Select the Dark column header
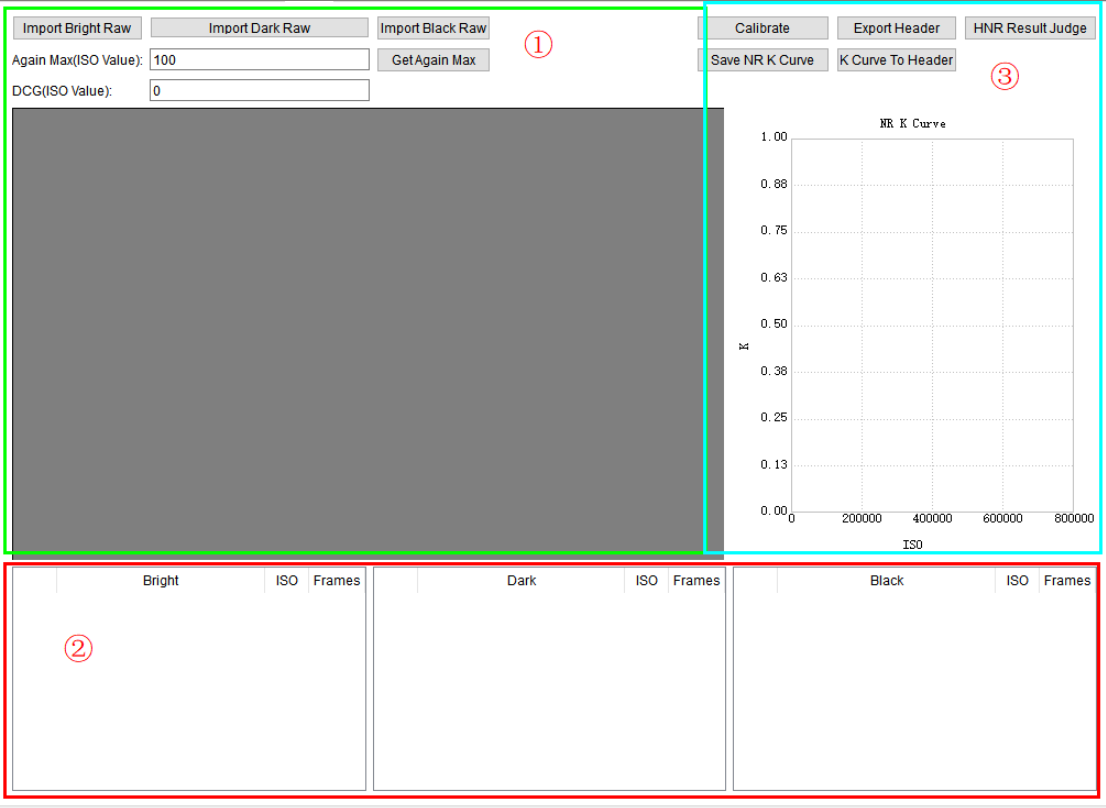 pyautogui.click(x=521, y=581)
